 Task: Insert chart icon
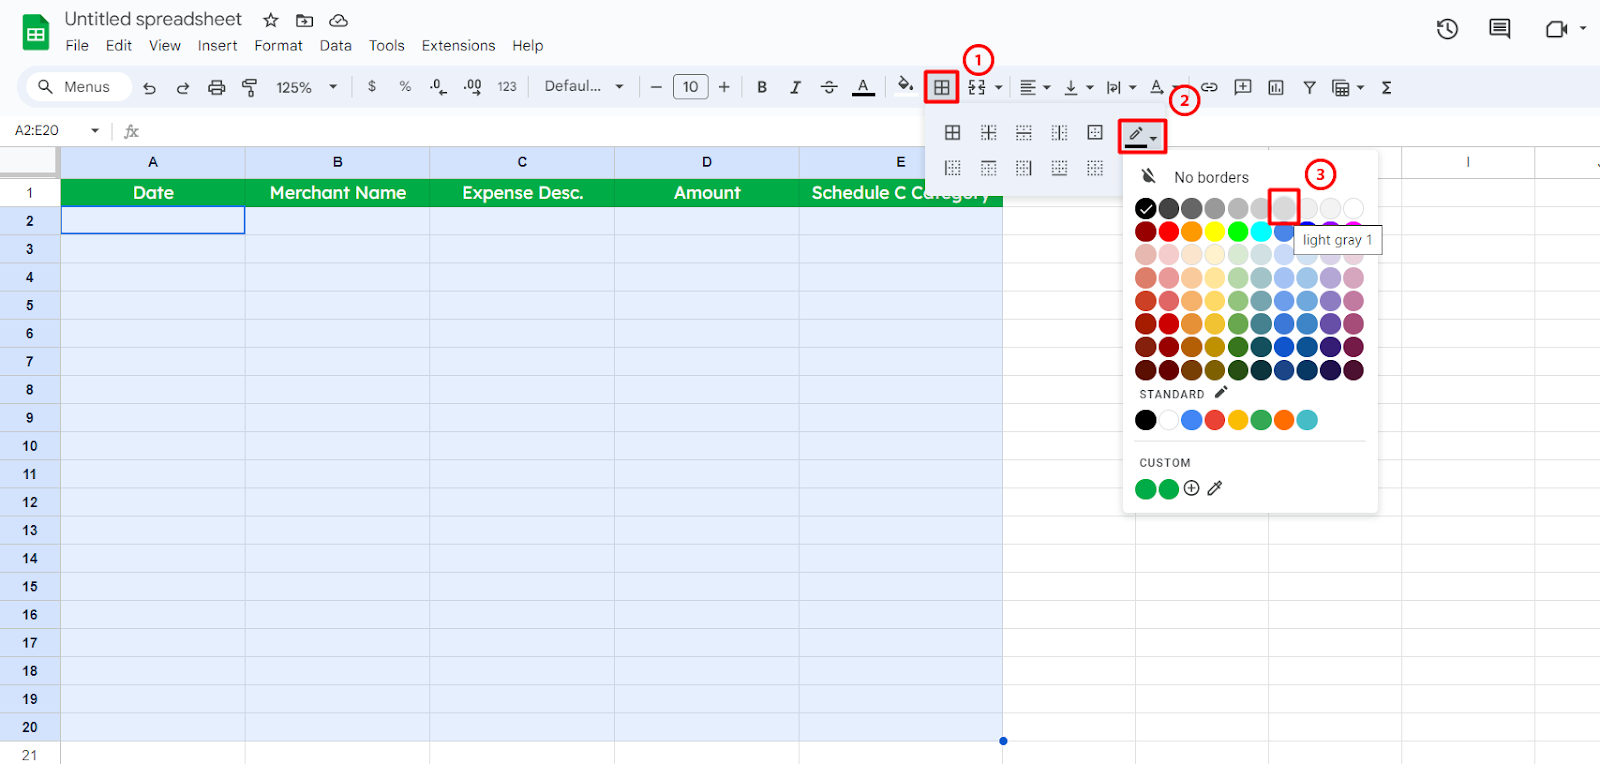click(x=1276, y=88)
